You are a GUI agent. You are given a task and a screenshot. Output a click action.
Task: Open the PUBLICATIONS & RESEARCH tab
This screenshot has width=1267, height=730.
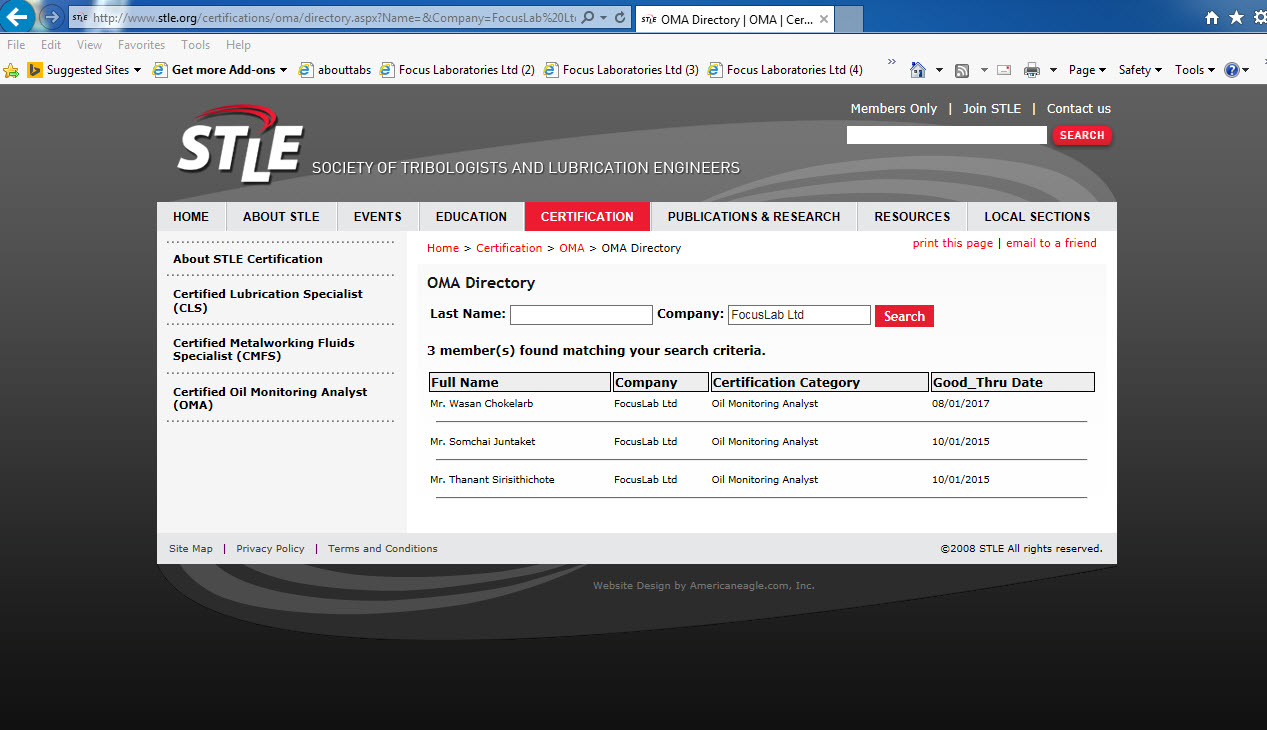pyautogui.click(x=754, y=216)
